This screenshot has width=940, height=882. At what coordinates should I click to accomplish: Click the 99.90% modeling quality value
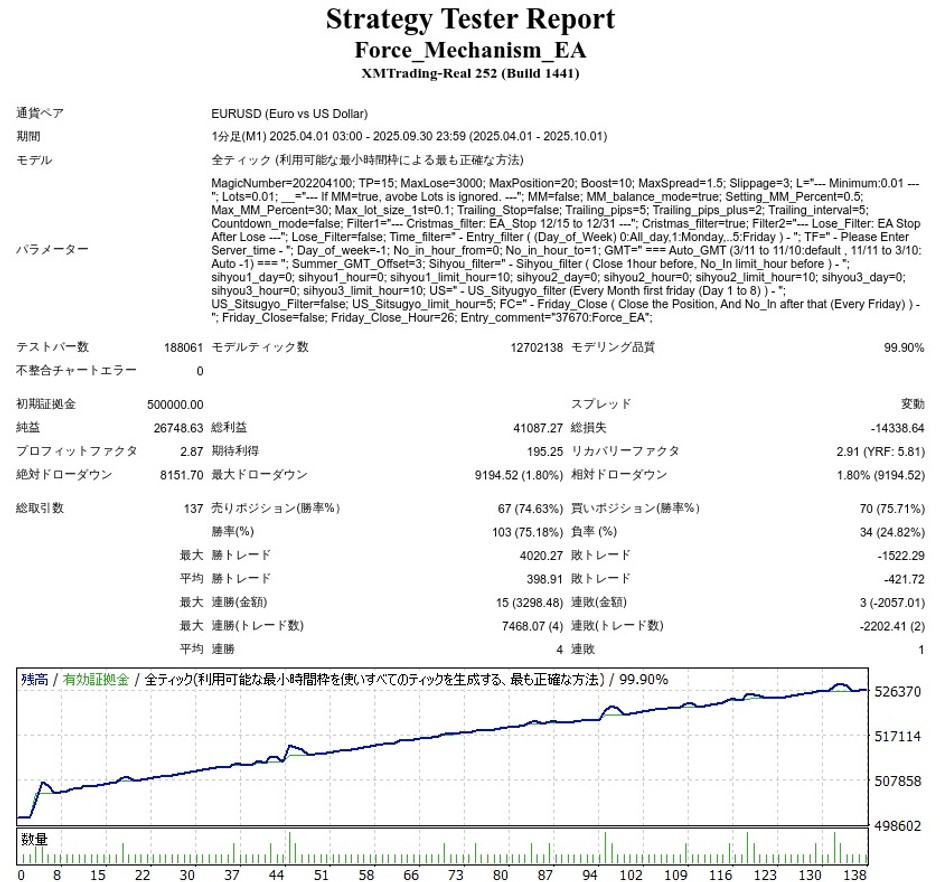point(904,347)
